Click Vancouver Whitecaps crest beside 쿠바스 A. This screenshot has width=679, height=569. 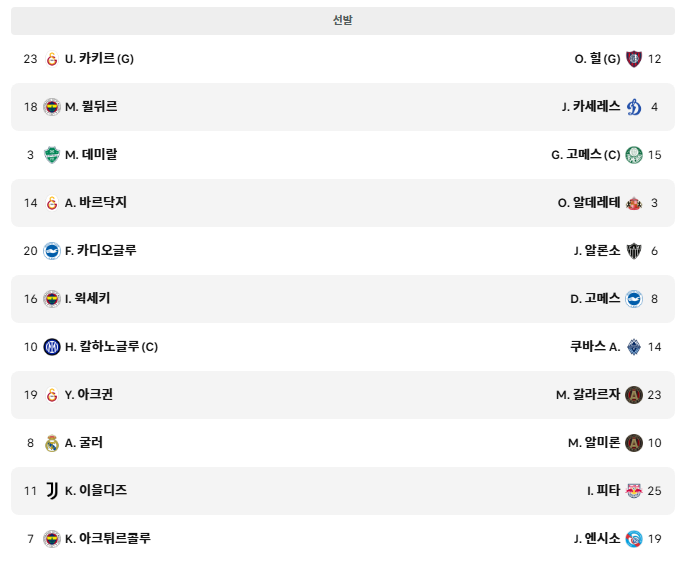coord(634,347)
